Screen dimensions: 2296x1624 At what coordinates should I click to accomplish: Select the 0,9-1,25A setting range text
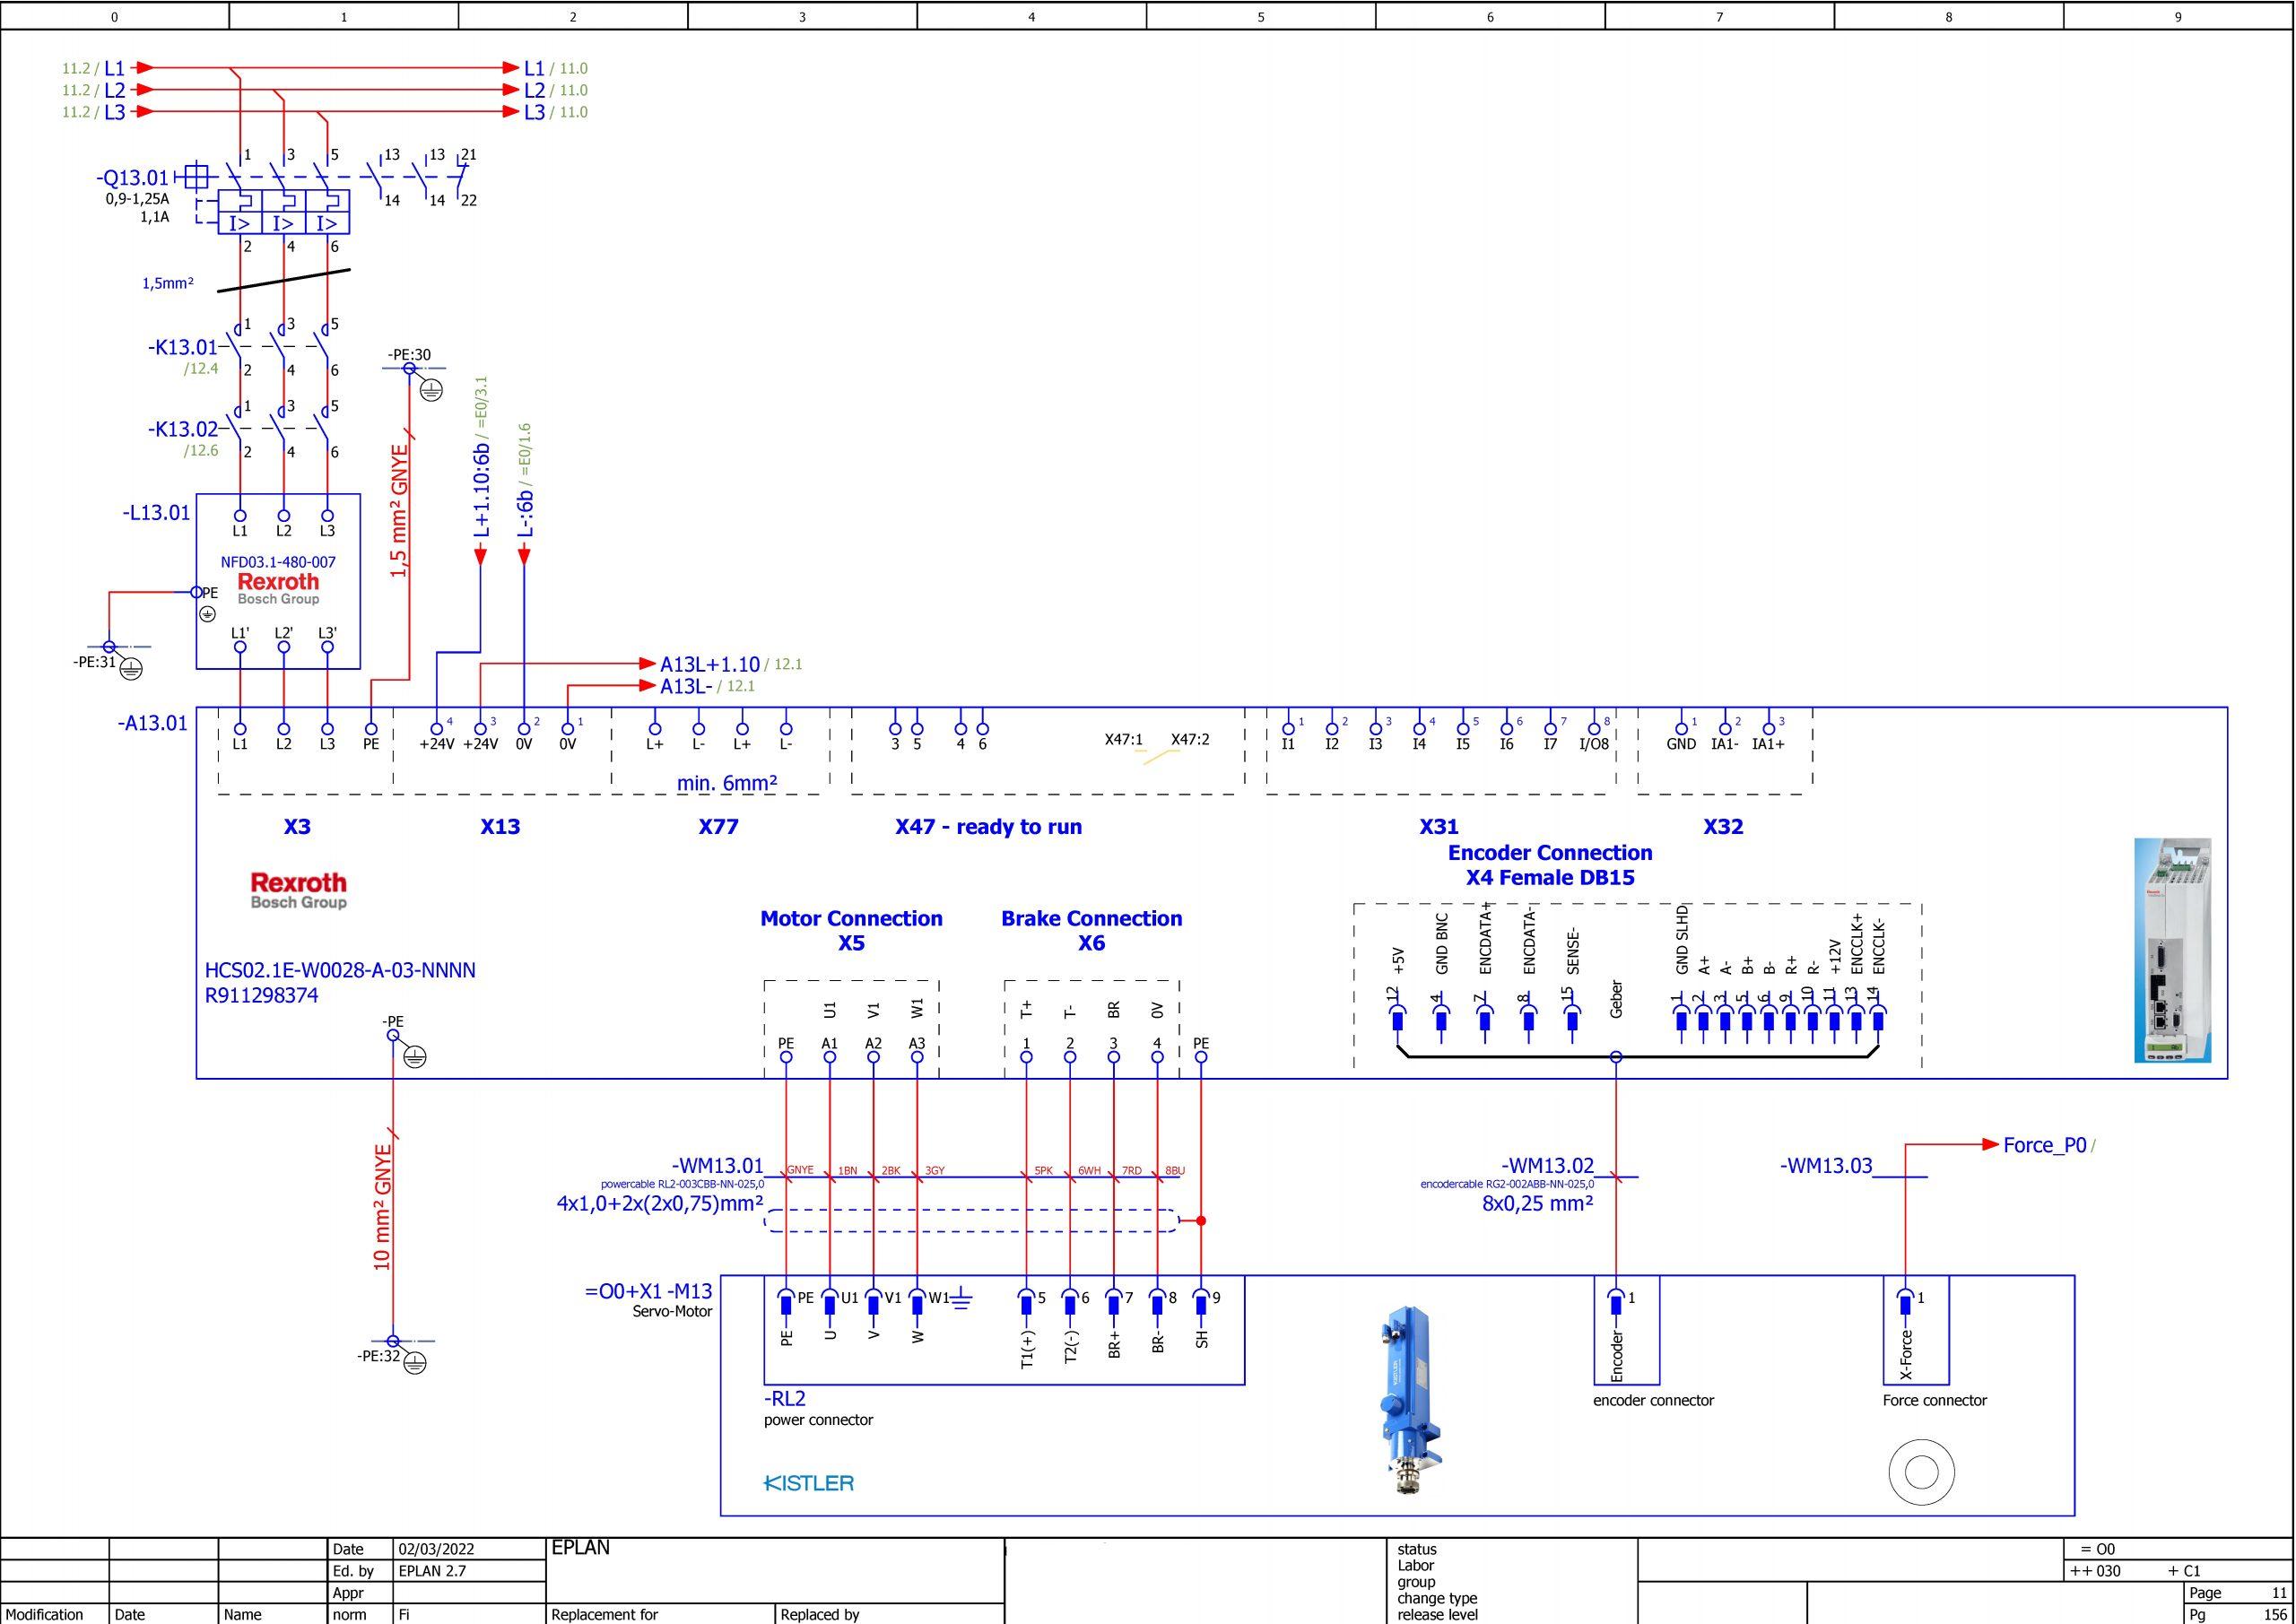coord(137,199)
